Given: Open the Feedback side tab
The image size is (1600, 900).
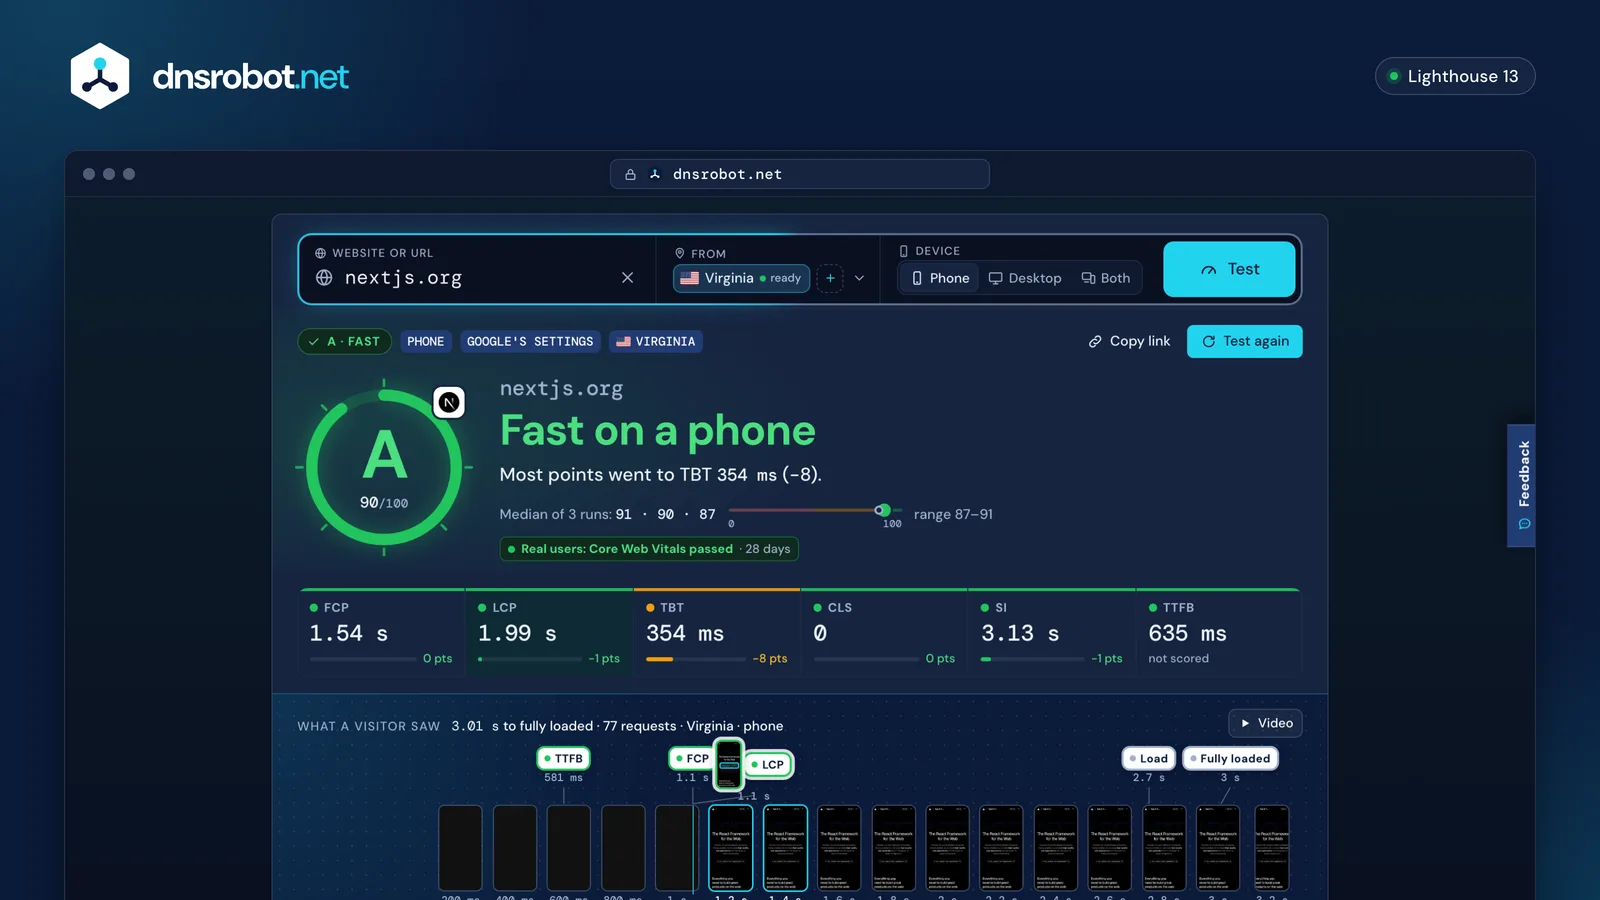Looking at the screenshot, I should pyautogui.click(x=1521, y=485).
